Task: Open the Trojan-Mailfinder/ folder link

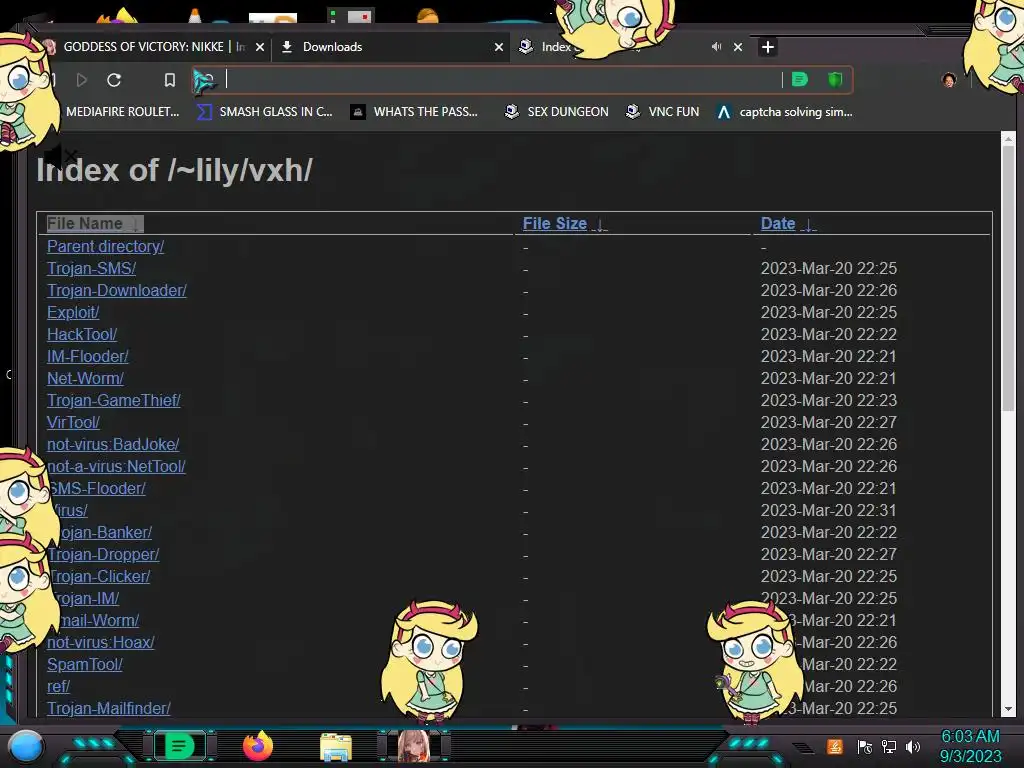Action: [108, 709]
